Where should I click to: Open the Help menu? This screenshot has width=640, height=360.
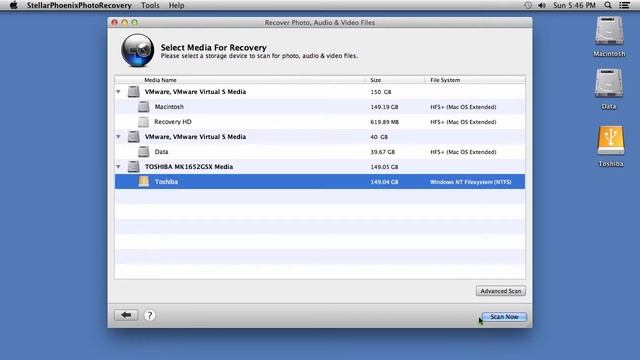176,5
